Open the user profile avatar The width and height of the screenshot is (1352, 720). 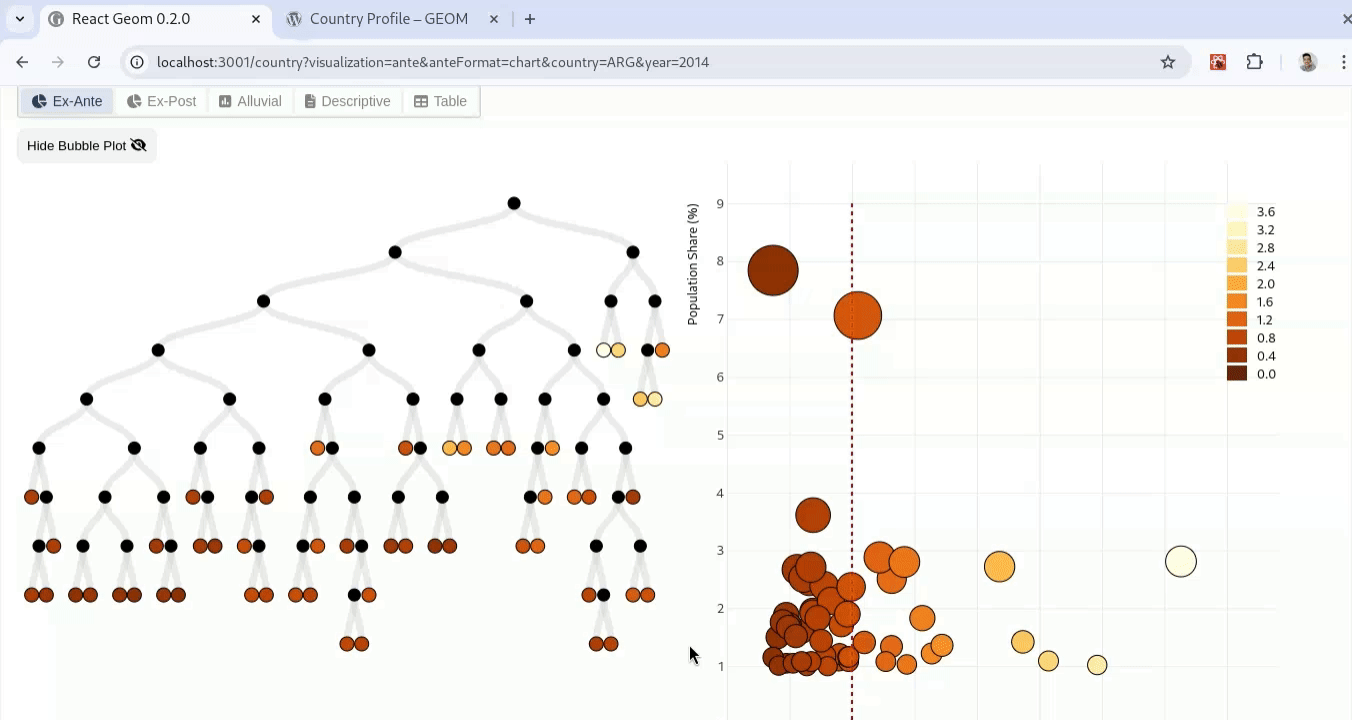[1308, 62]
